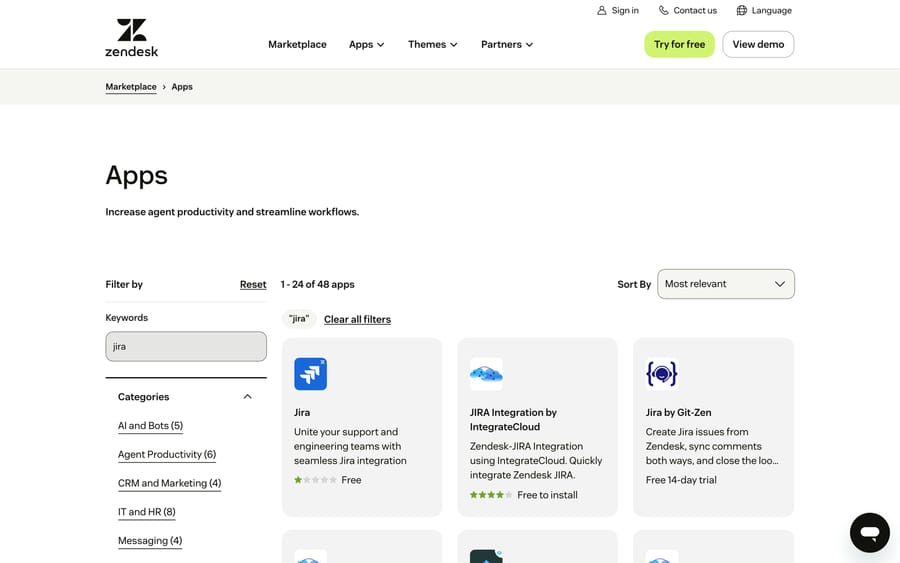Open Jira by Git-Zen title
This screenshot has width=900, height=563.
pyautogui.click(x=678, y=412)
